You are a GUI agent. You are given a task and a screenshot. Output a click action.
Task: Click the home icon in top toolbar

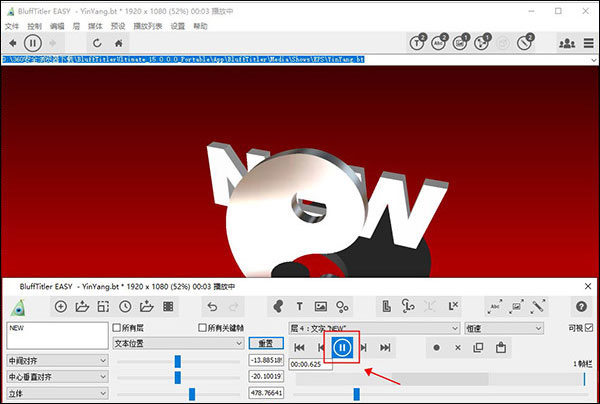120,44
